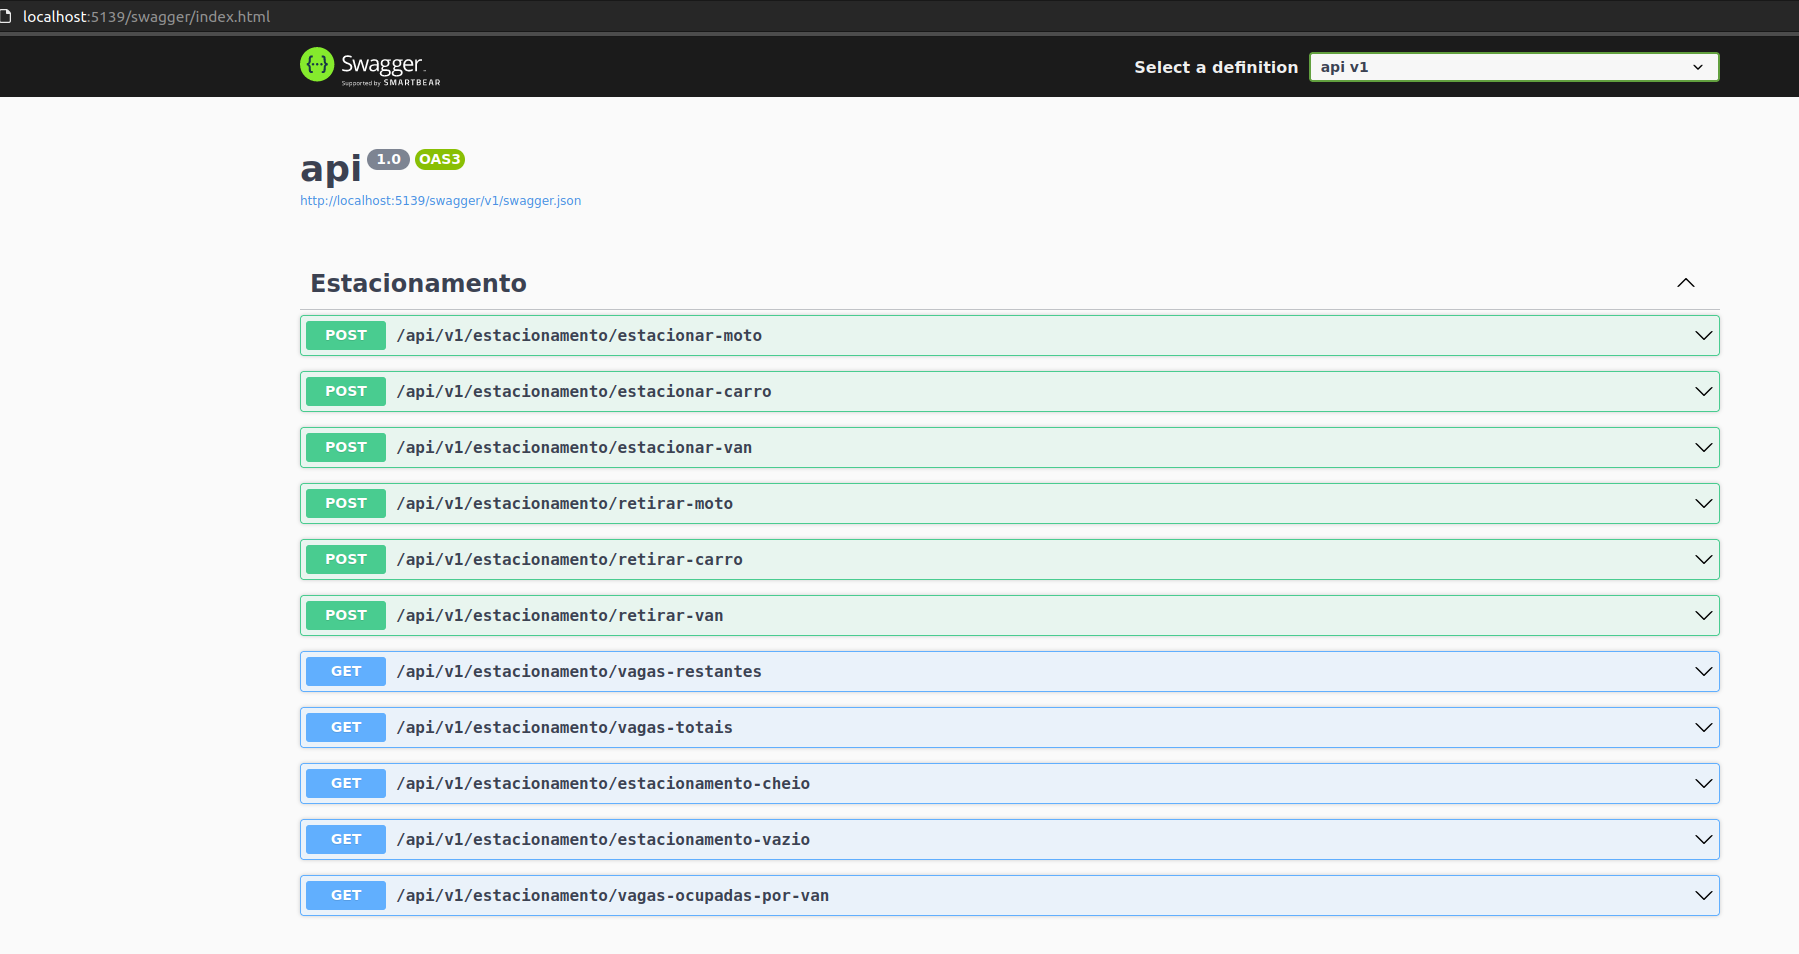The width and height of the screenshot is (1799, 954).
Task: Expand the estacionar-moto endpoint chevron
Action: pyautogui.click(x=1704, y=336)
